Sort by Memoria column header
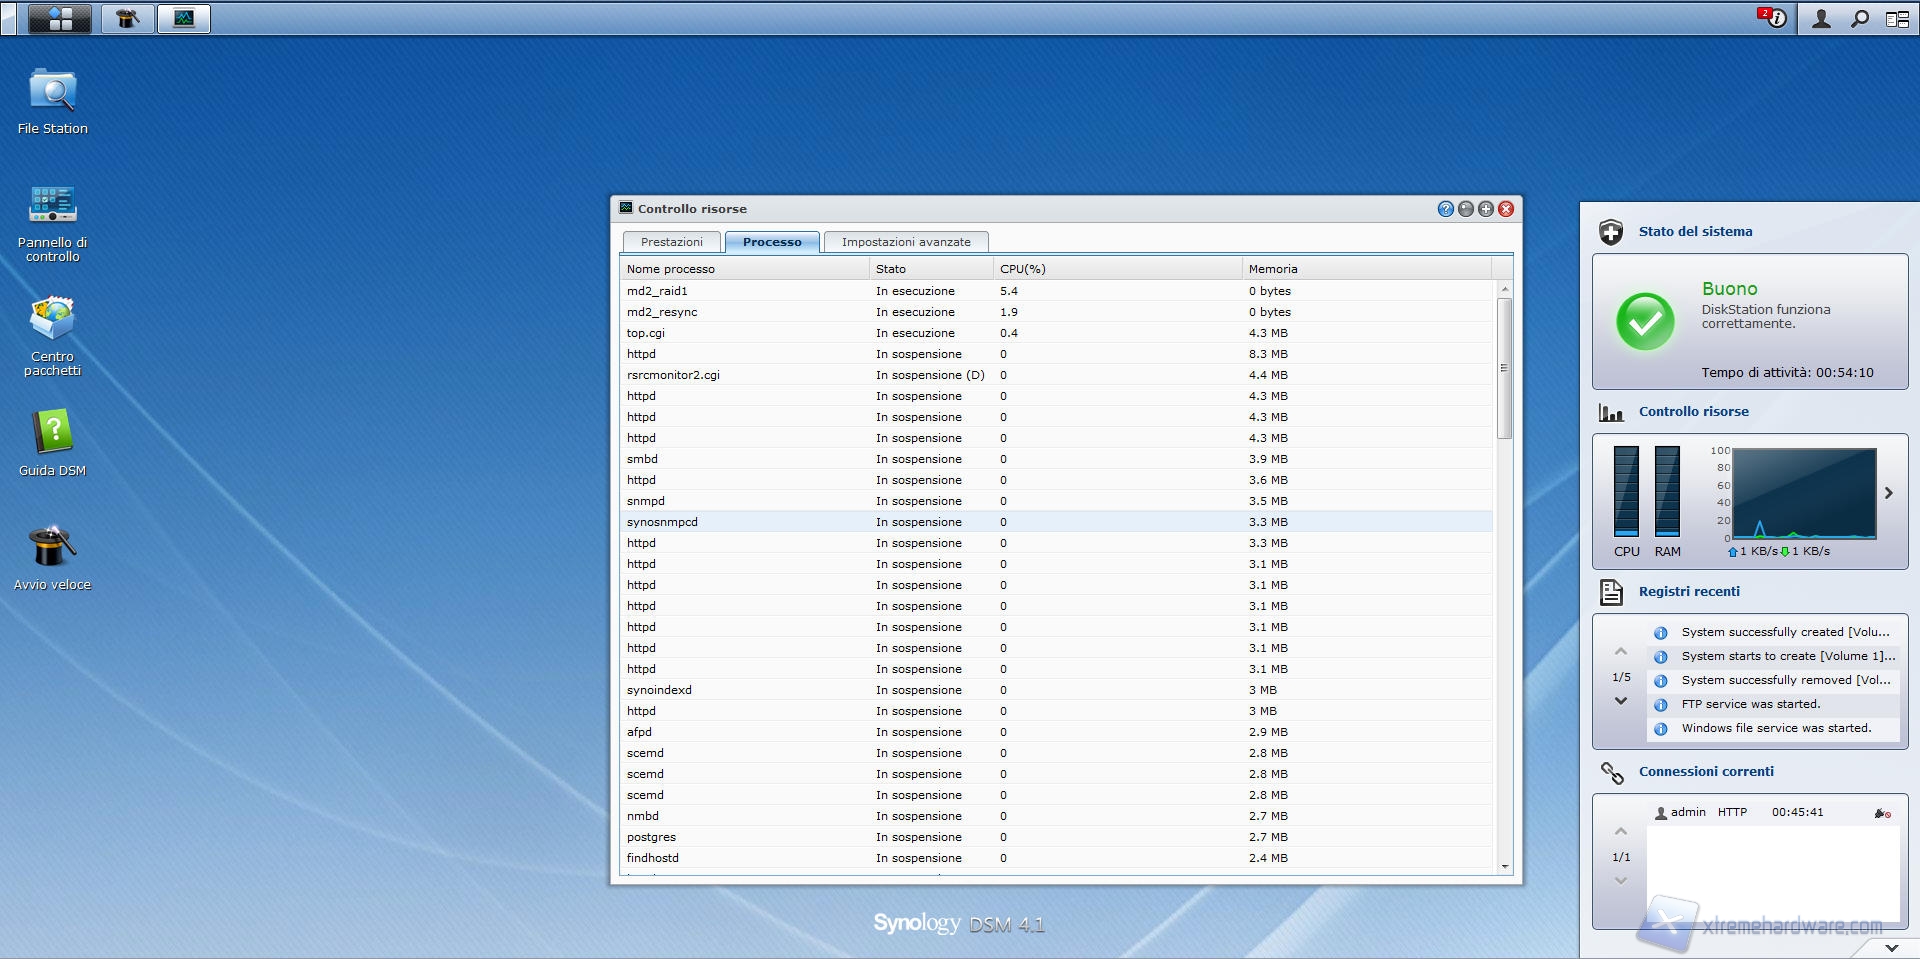Screen dimensions: 1920x959 (x=1272, y=269)
